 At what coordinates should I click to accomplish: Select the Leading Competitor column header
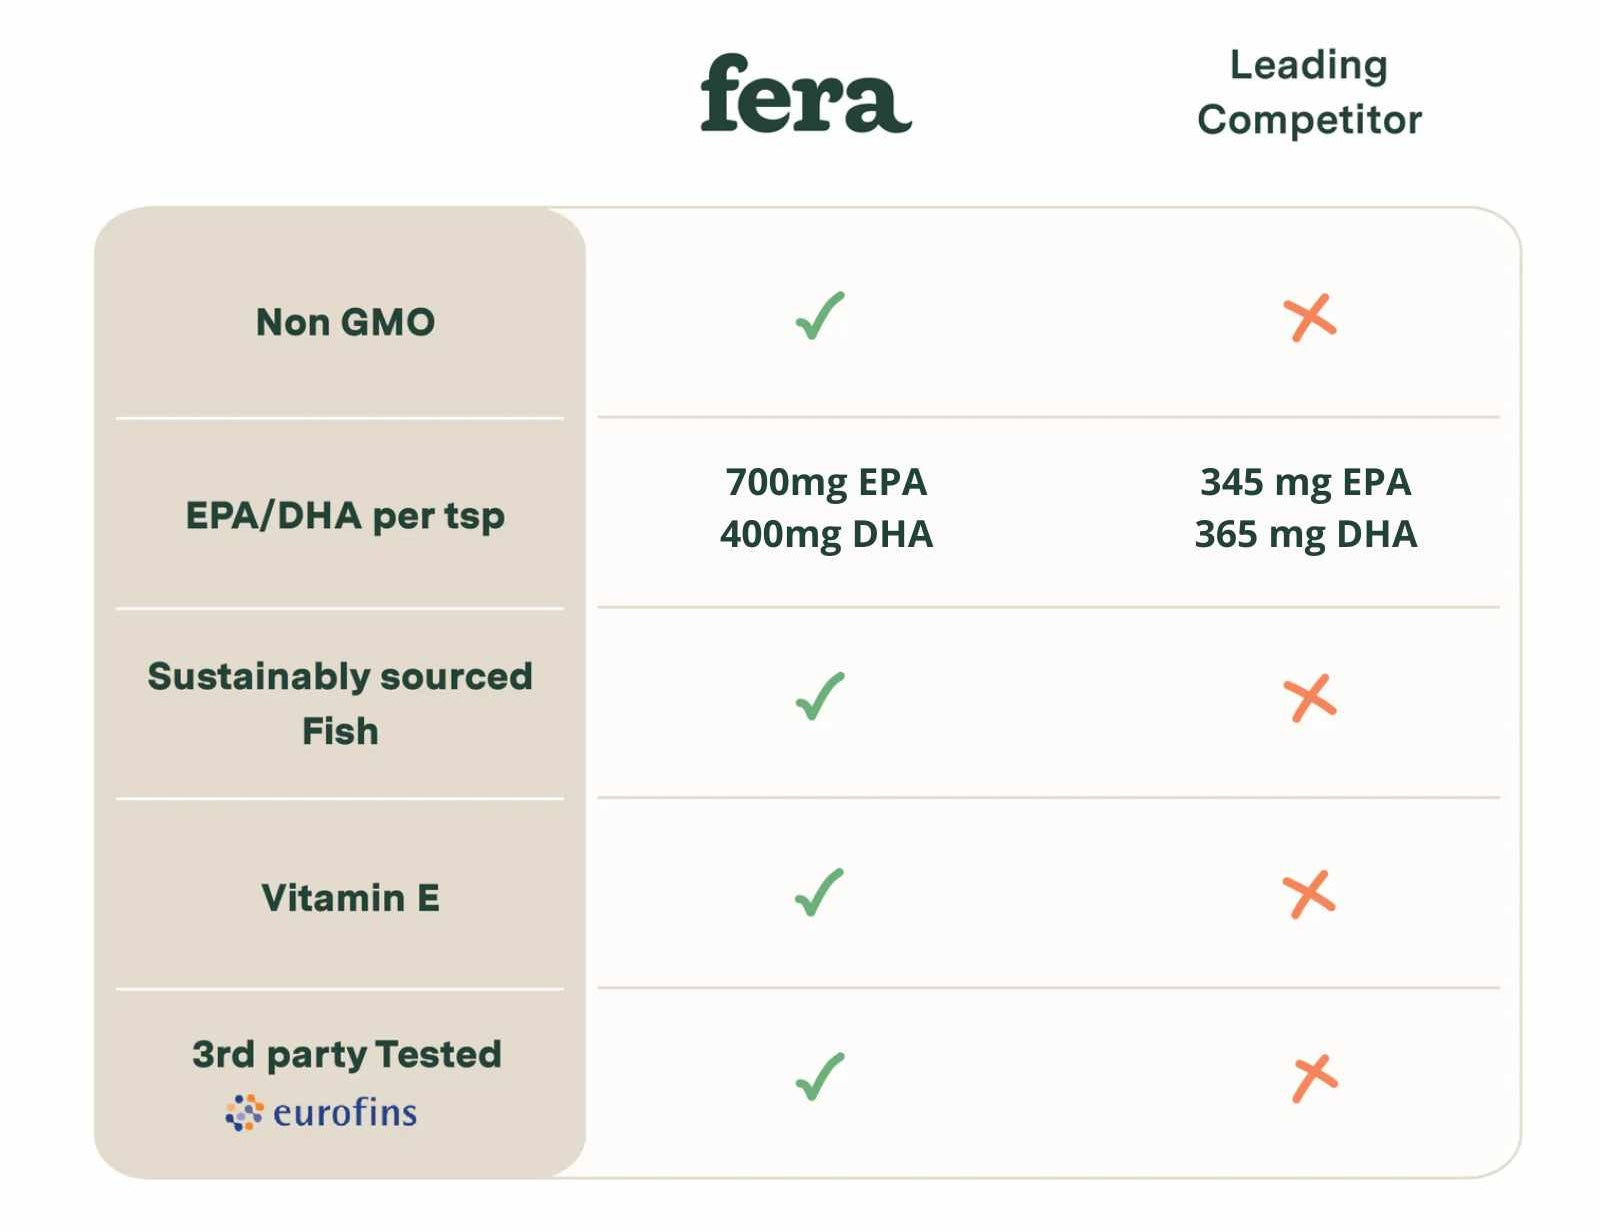(1308, 92)
